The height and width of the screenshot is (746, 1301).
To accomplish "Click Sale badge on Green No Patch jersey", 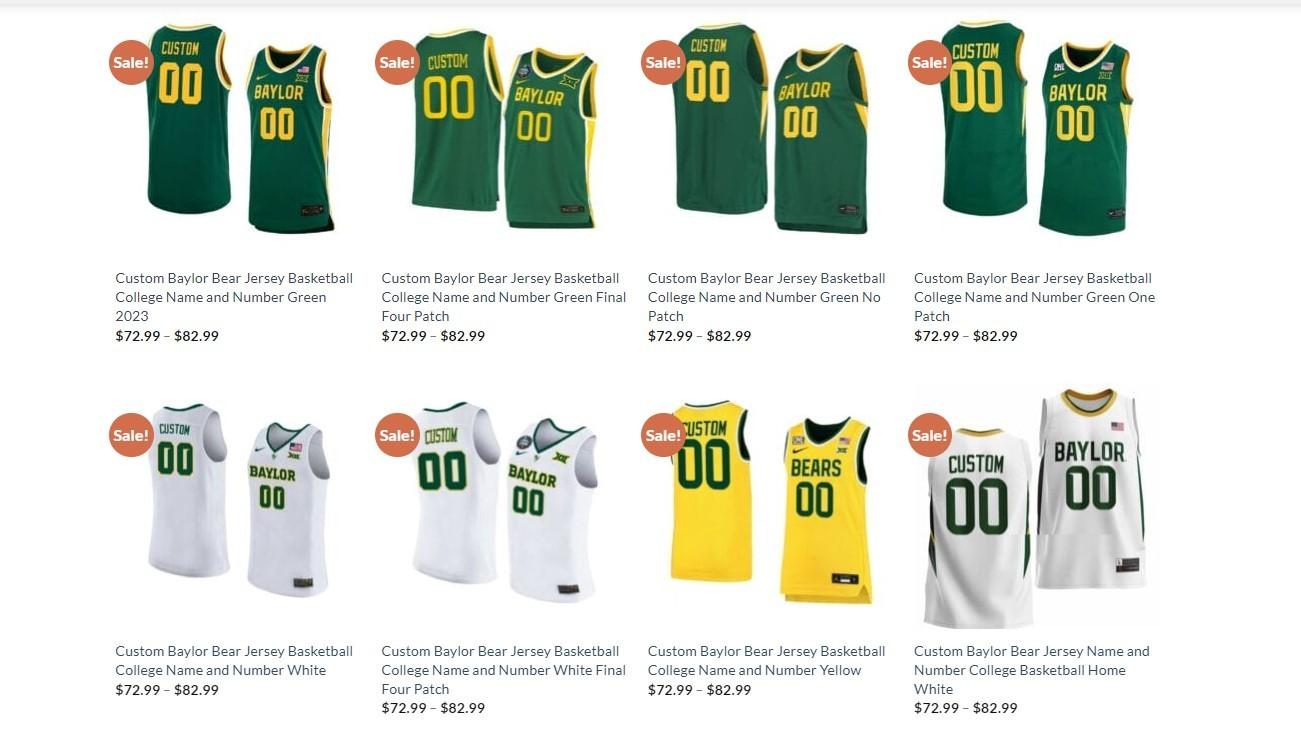I will click(663, 62).
